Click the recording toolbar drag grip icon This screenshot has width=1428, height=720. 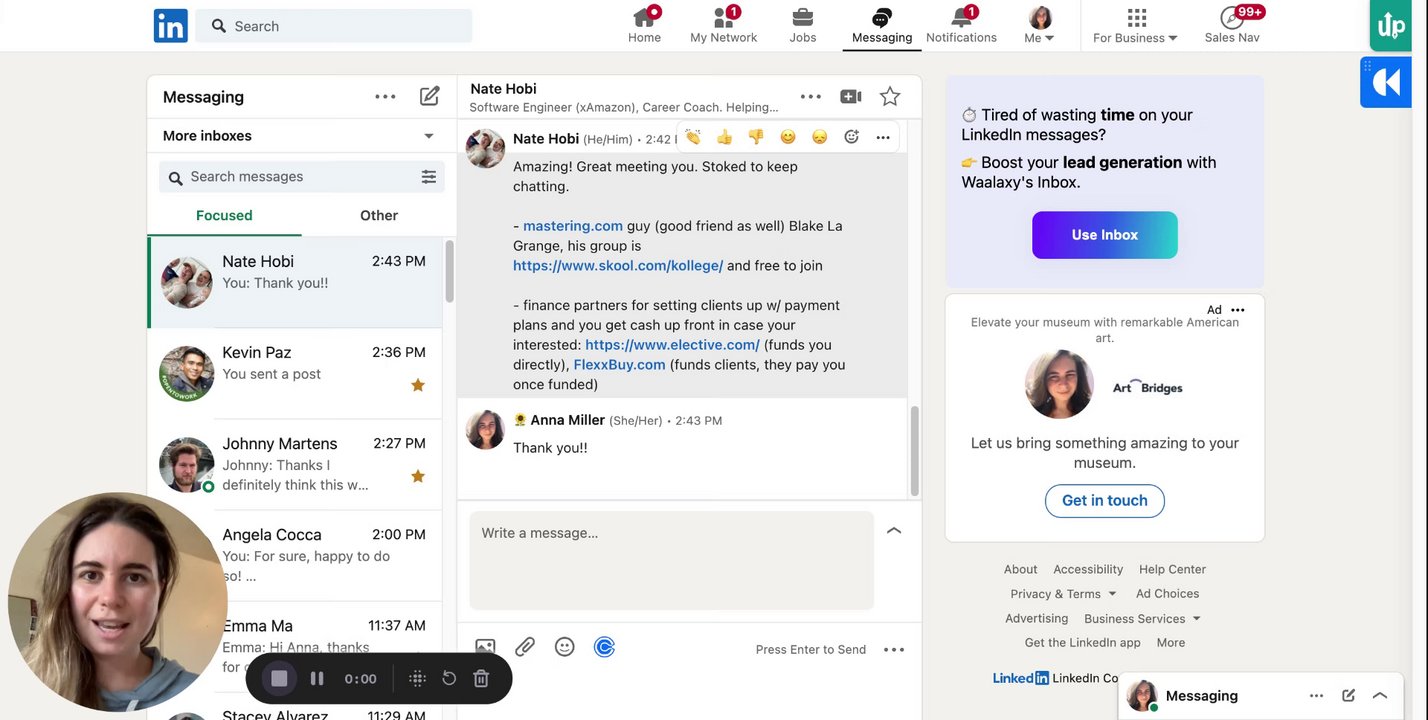(418, 679)
